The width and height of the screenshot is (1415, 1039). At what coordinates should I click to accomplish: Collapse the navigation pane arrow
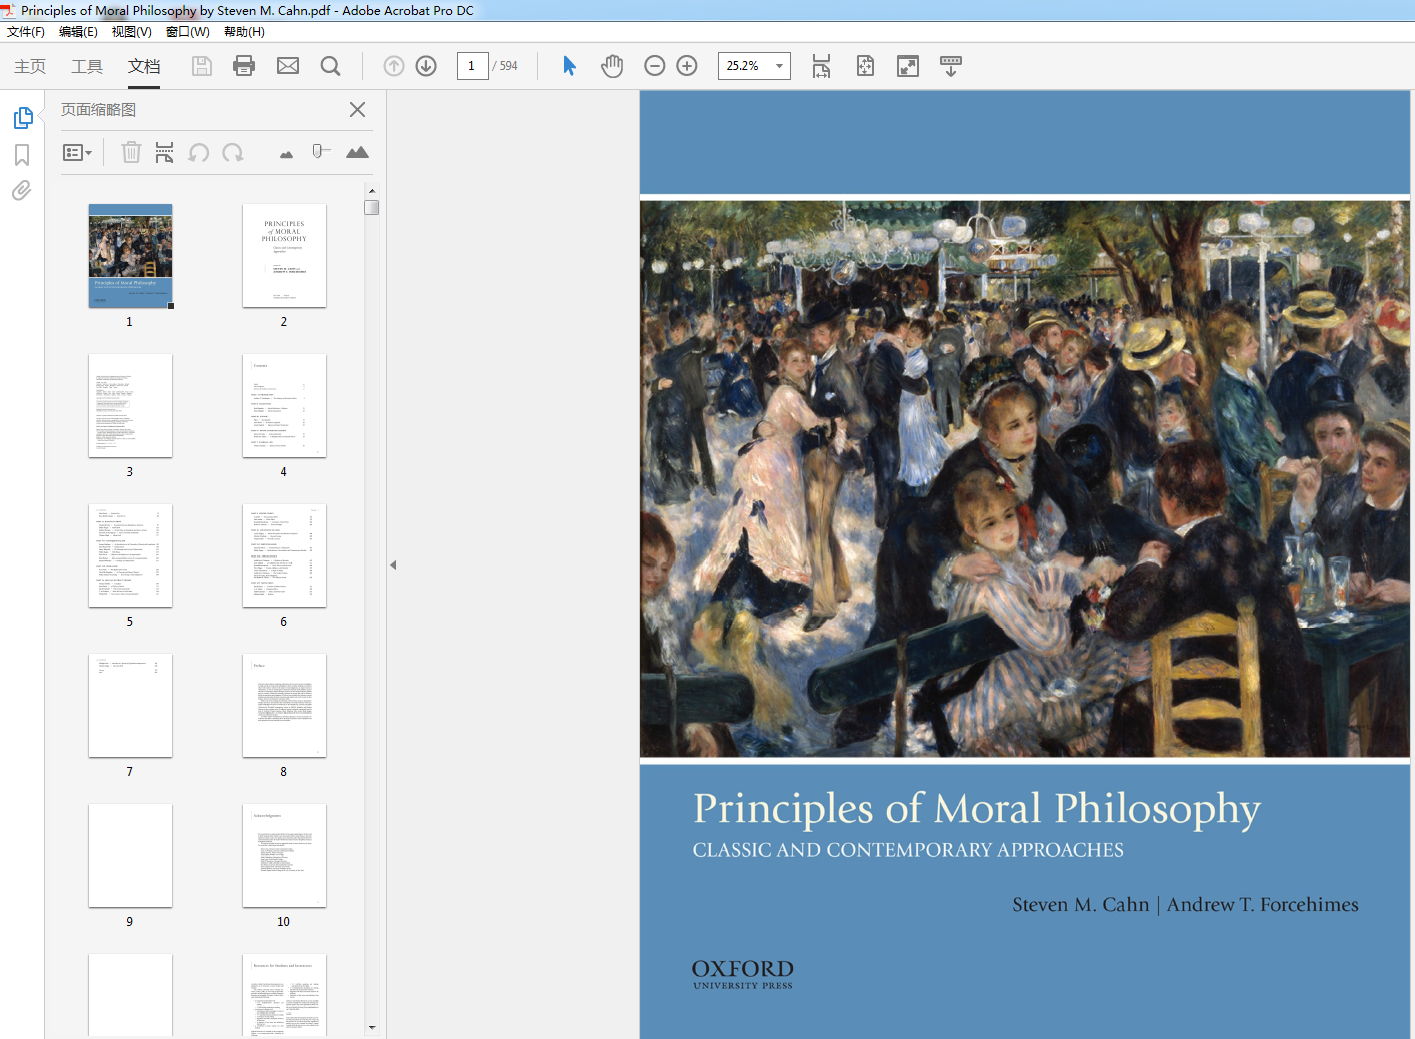point(393,565)
